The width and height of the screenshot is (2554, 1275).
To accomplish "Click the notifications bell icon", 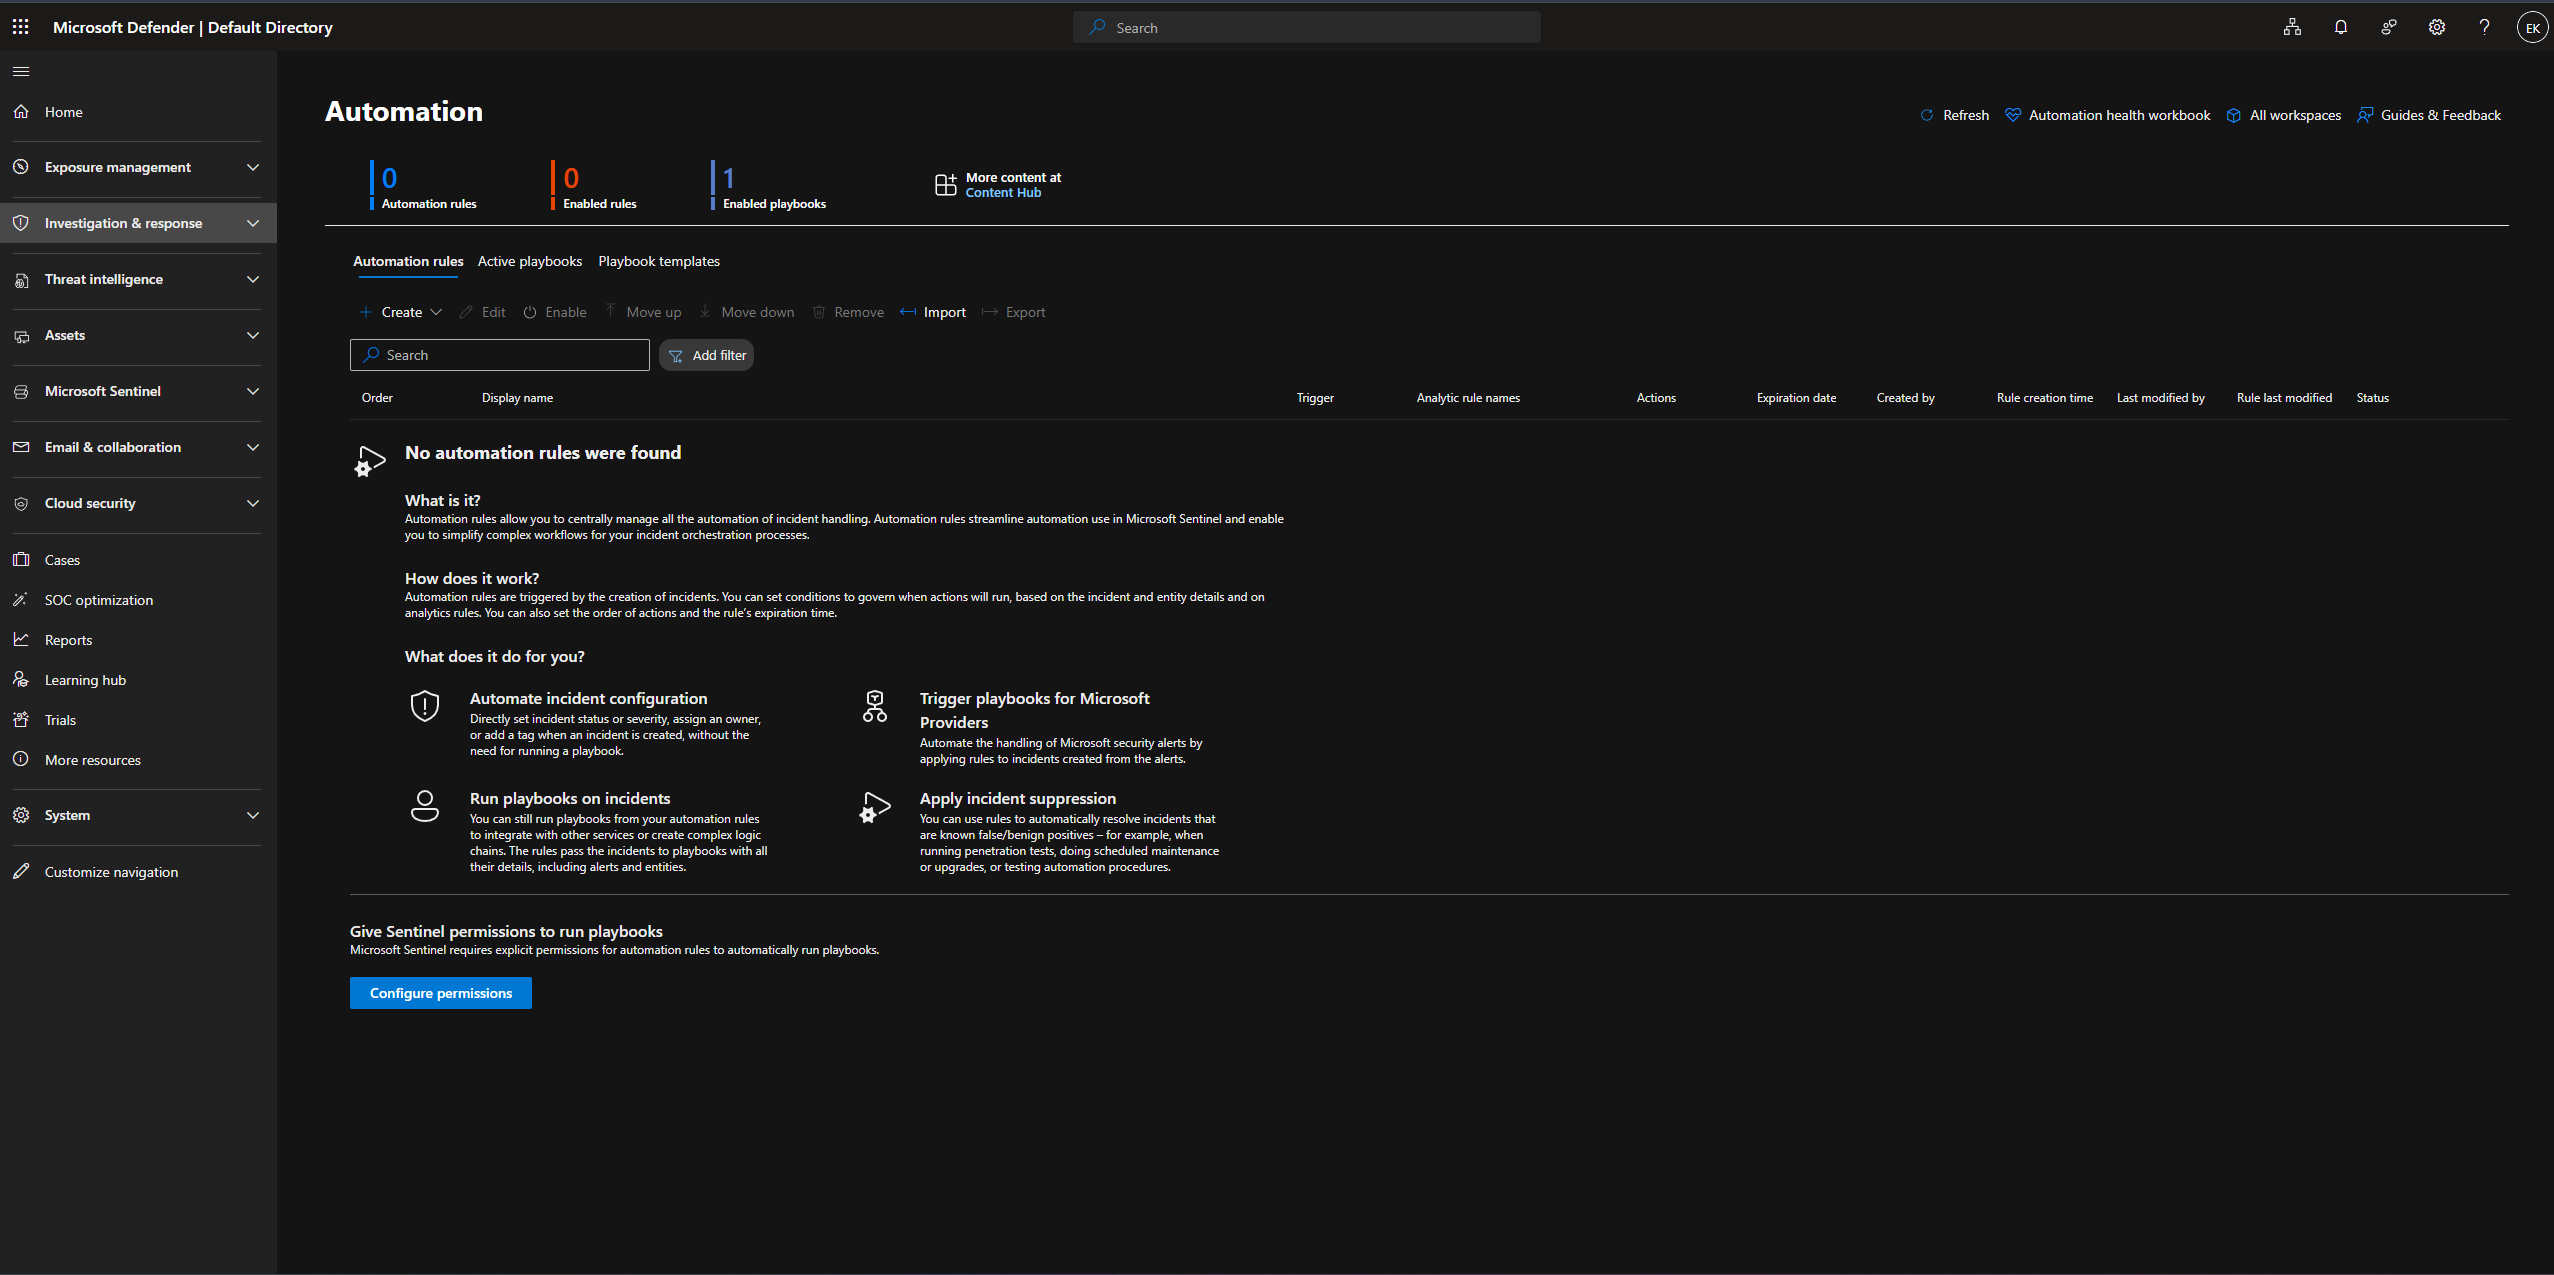I will (x=2340, y=27).
